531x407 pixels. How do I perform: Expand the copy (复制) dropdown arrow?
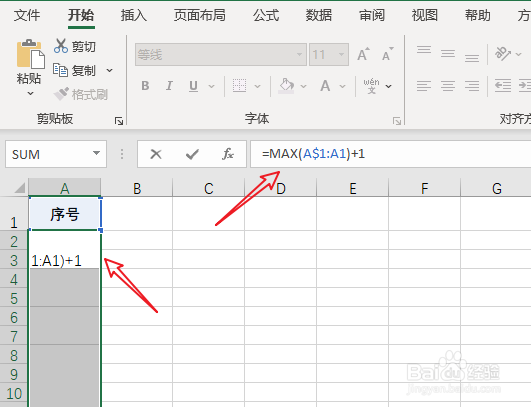pyautogui.click(x=109, y=70)
